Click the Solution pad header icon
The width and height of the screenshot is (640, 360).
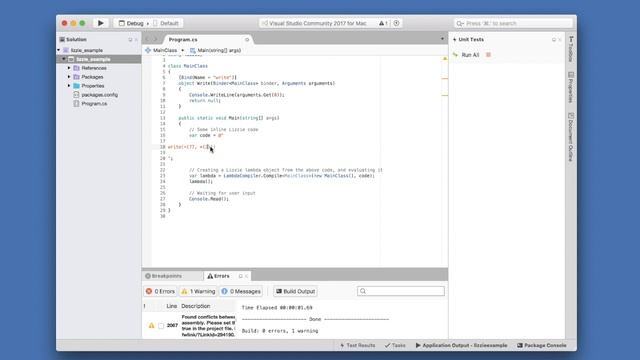[x=62, y=40]
